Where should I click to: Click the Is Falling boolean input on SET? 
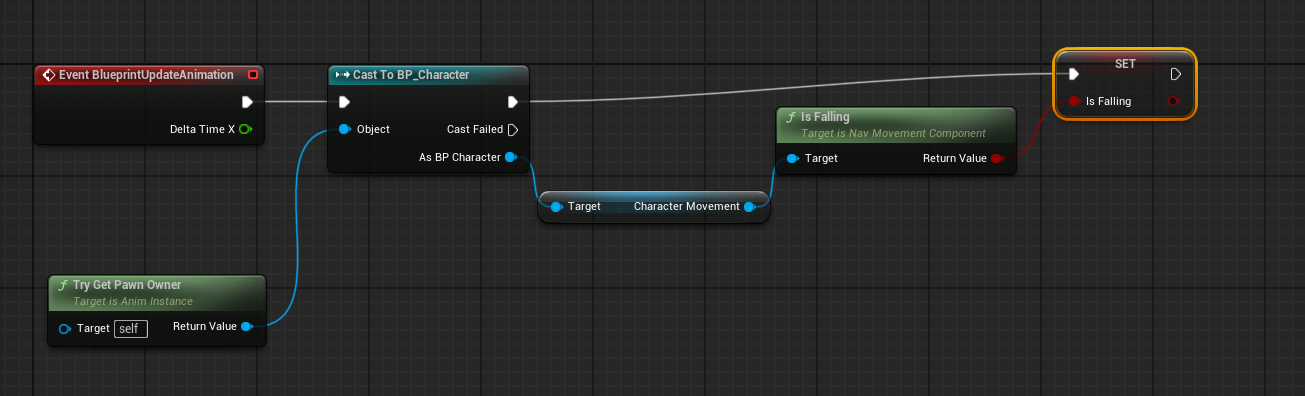1073,101
